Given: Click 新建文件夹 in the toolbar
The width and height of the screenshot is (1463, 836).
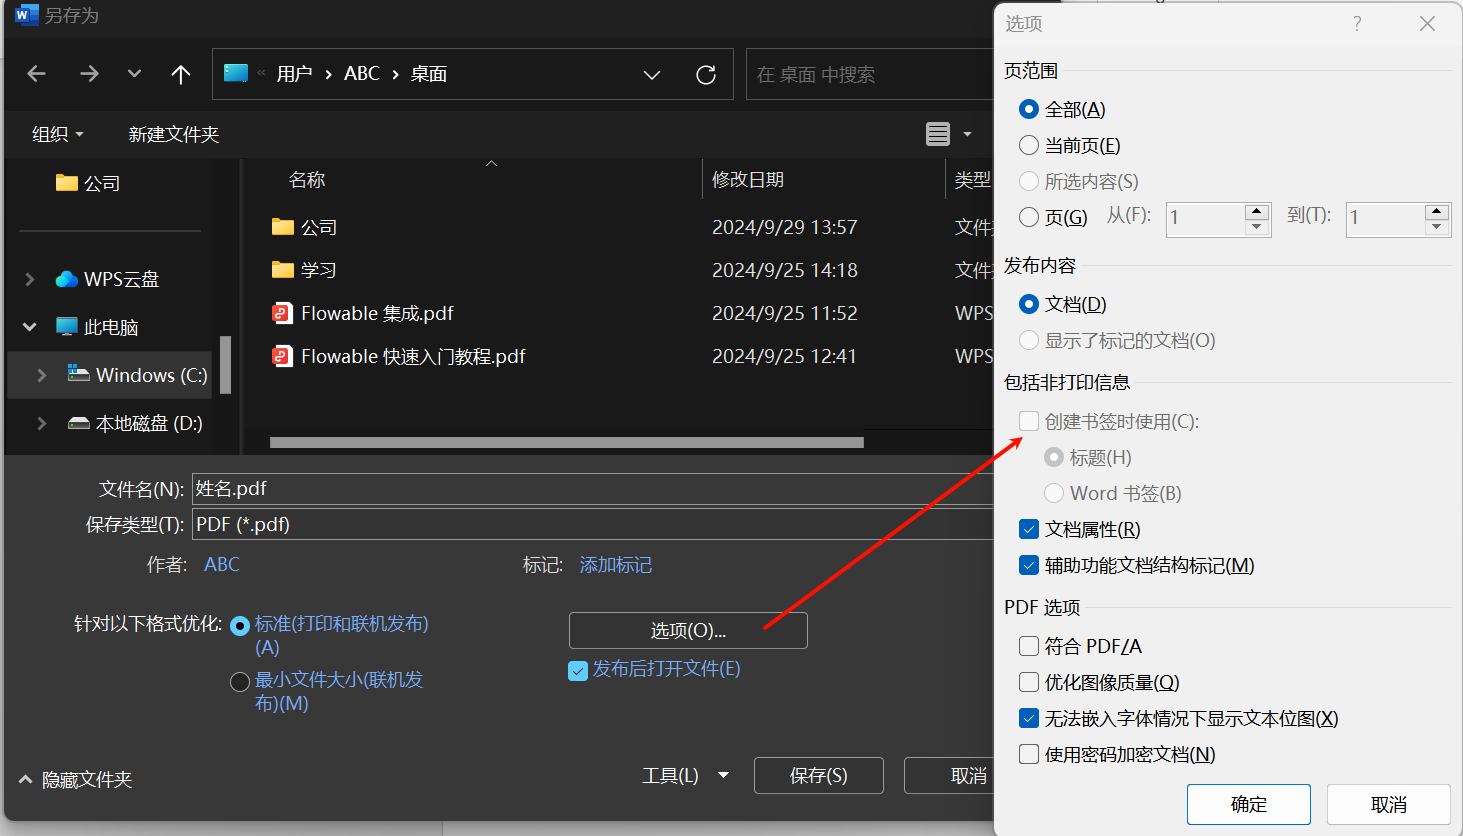Looking at the screenshot, I should point(174,134).
